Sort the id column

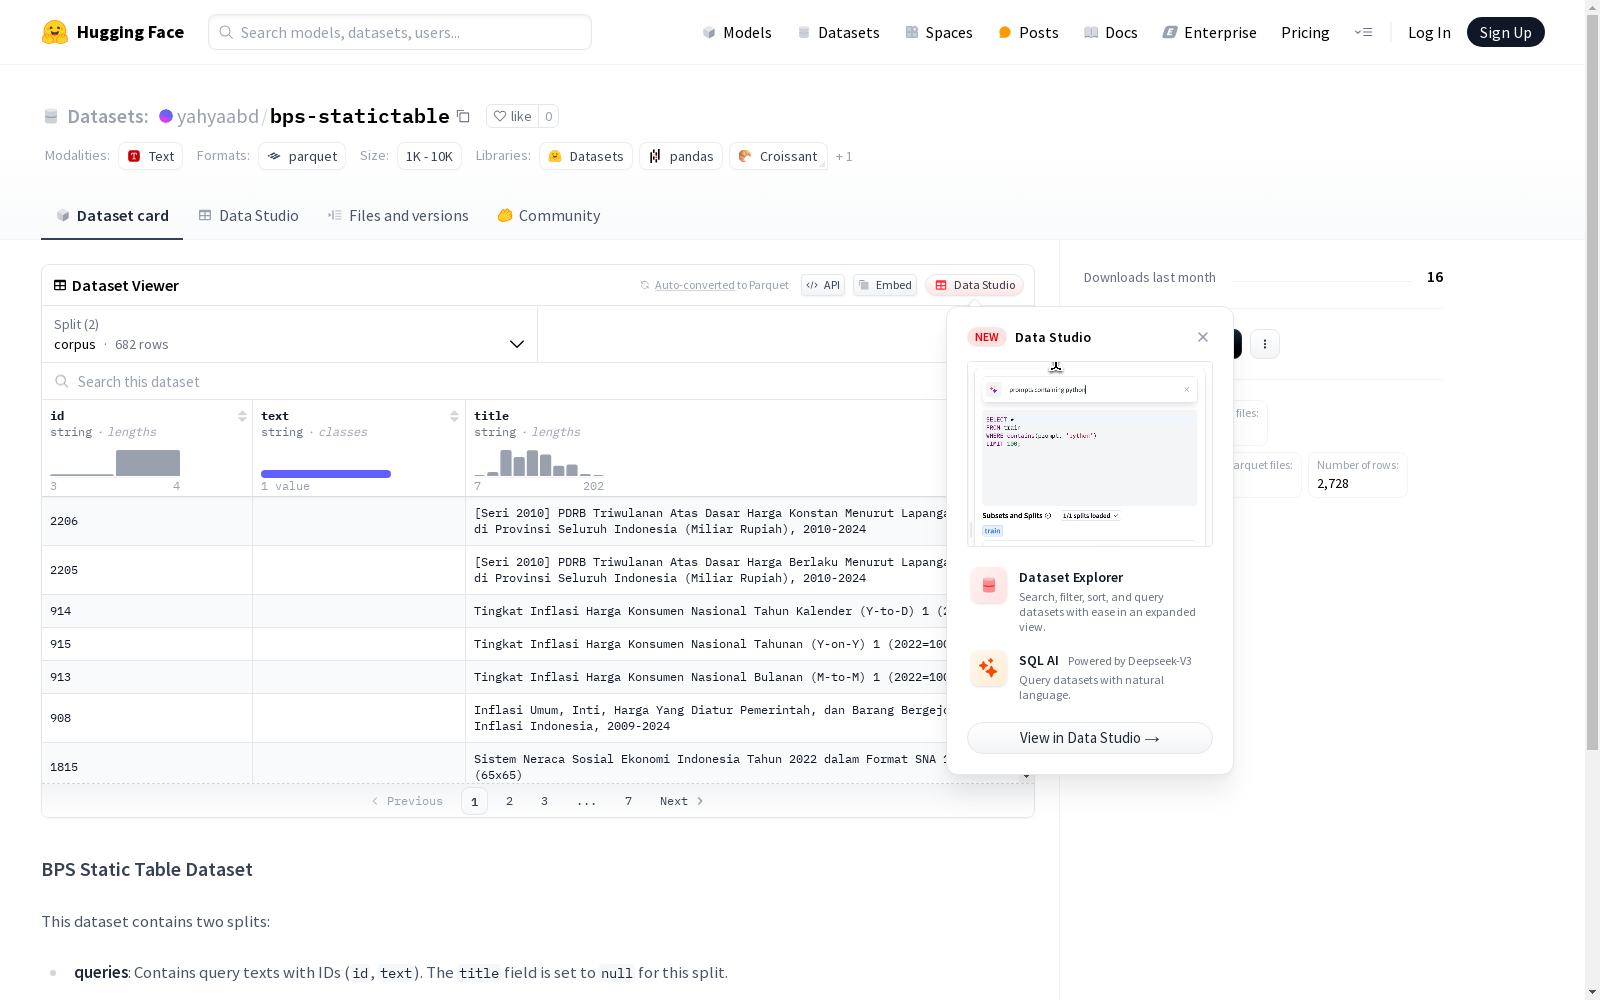[x=242, y=416]
